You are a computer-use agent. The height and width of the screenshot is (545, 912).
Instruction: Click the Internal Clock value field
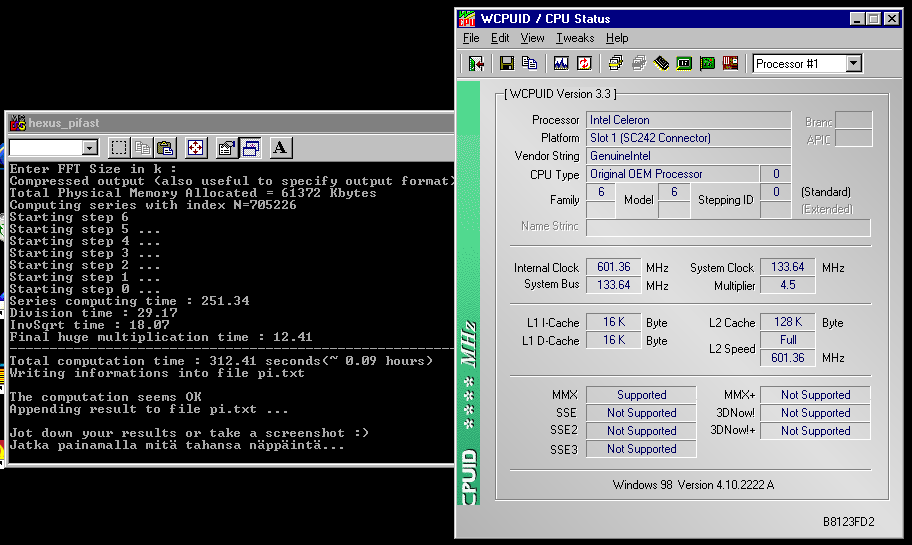[x=614, y=268]
